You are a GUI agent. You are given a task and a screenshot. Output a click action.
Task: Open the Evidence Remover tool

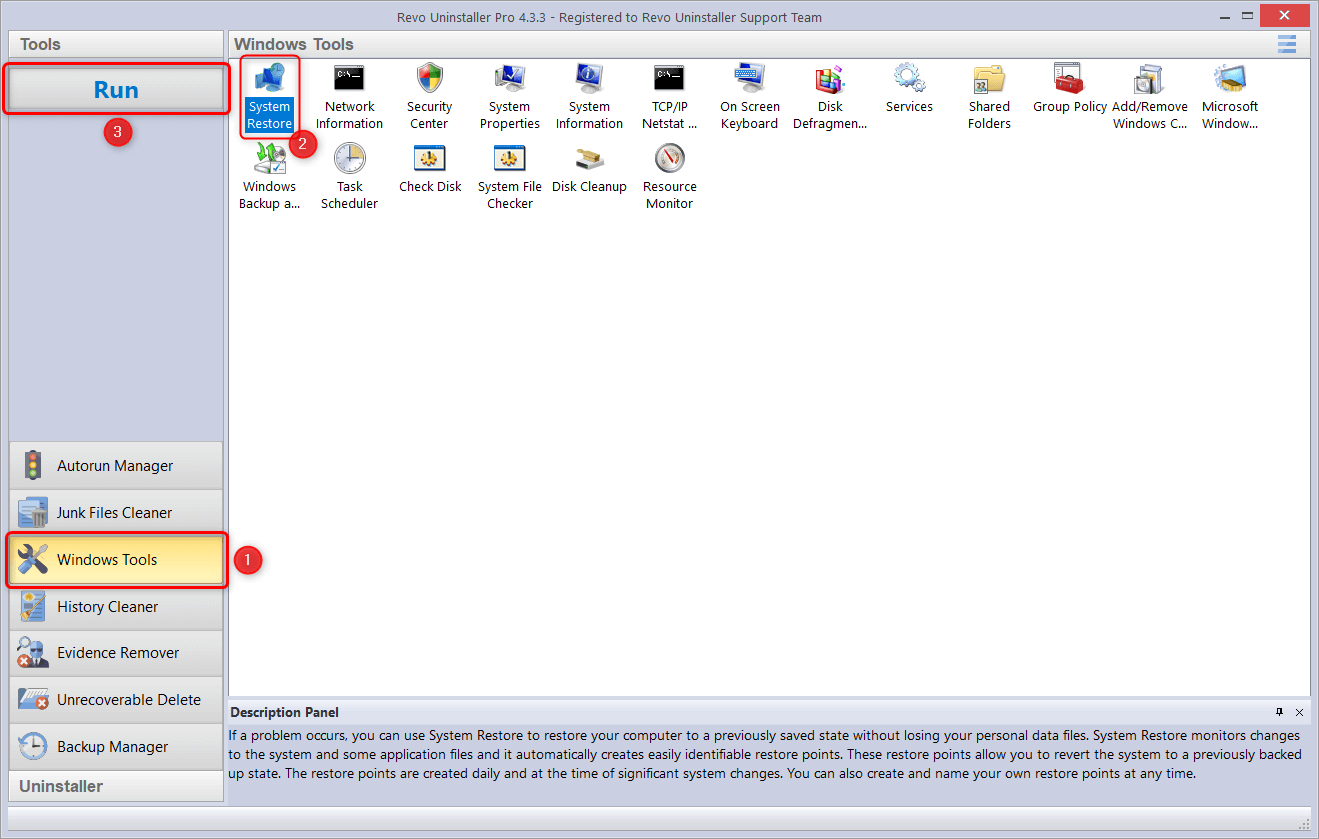click(x=116, y=653)
